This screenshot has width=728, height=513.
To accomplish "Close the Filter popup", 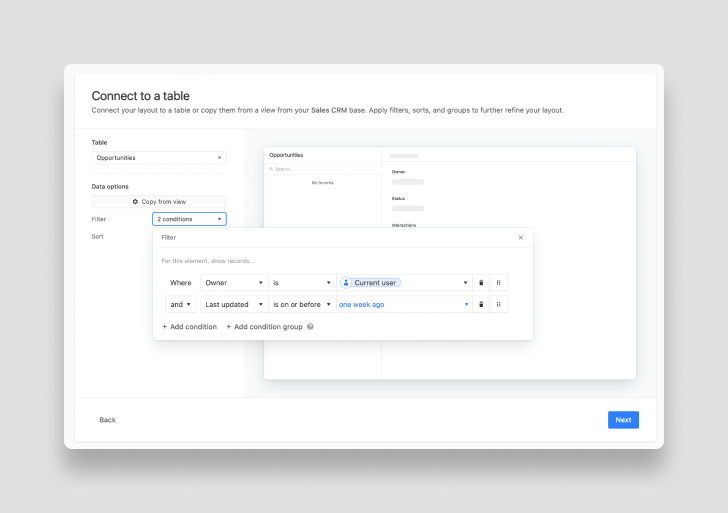I will click(520, 237).
